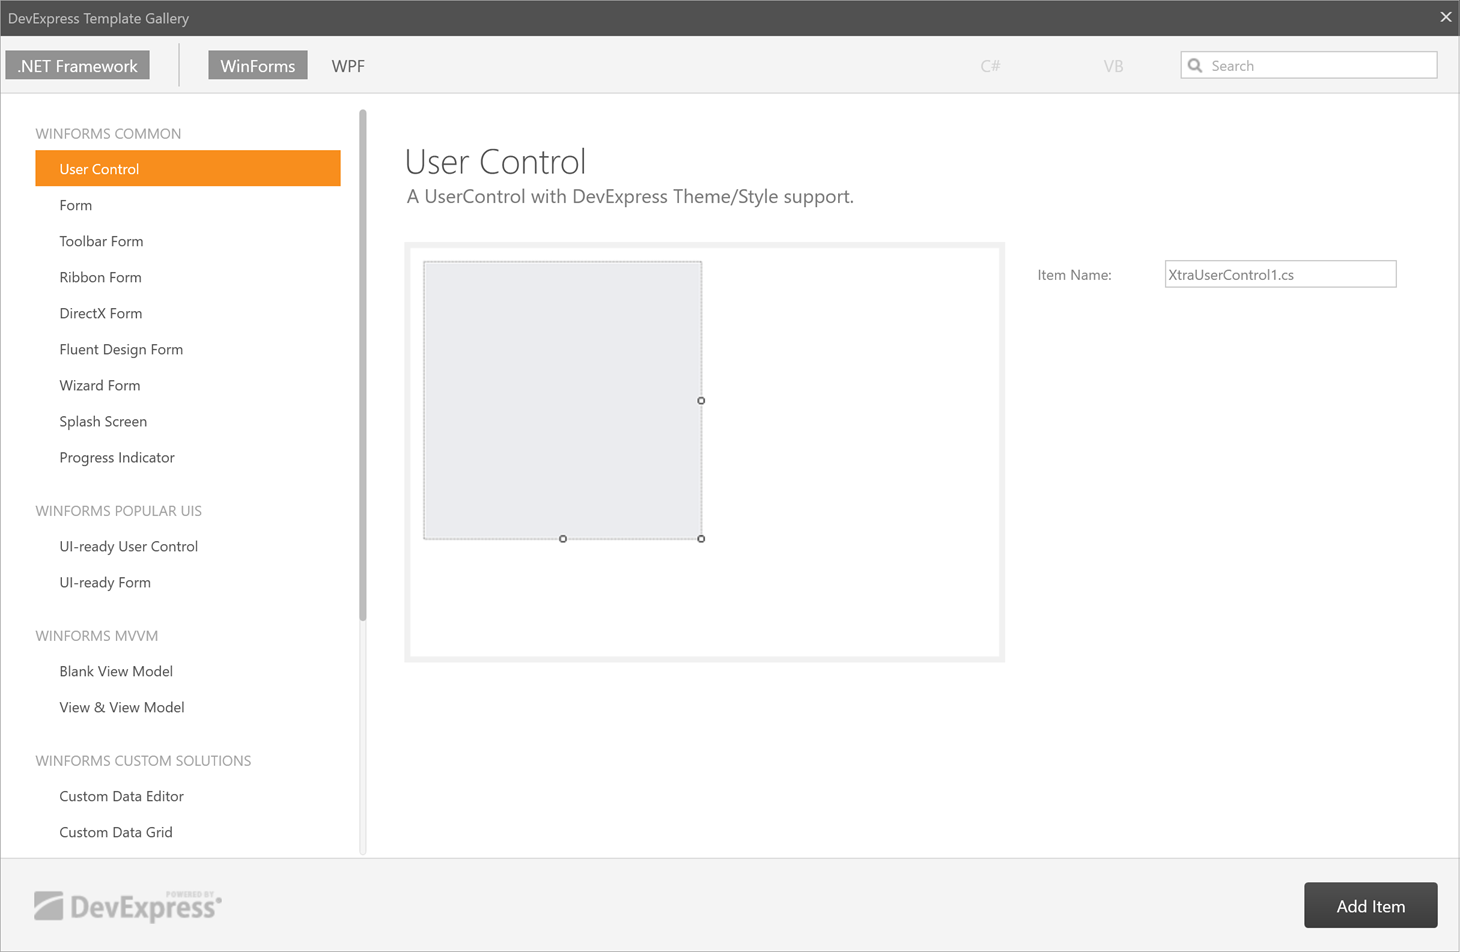Select User Control template
The image size is (1460, 952).
188,168
